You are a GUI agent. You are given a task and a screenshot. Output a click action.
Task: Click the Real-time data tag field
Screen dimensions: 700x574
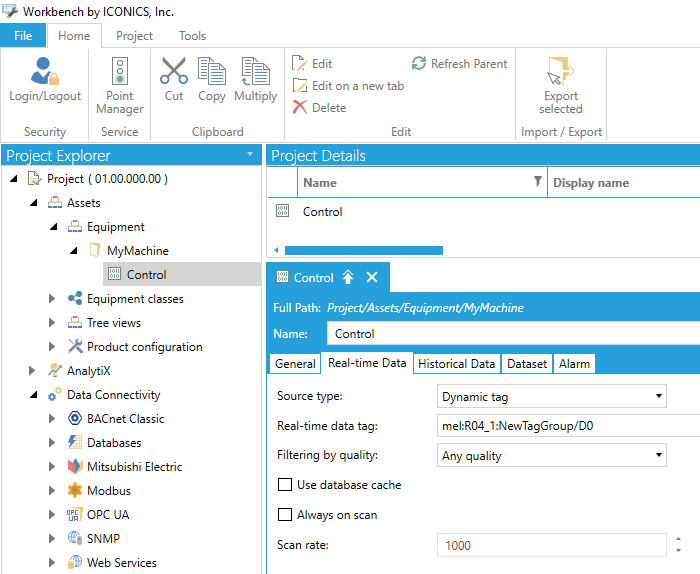(568, 425)
